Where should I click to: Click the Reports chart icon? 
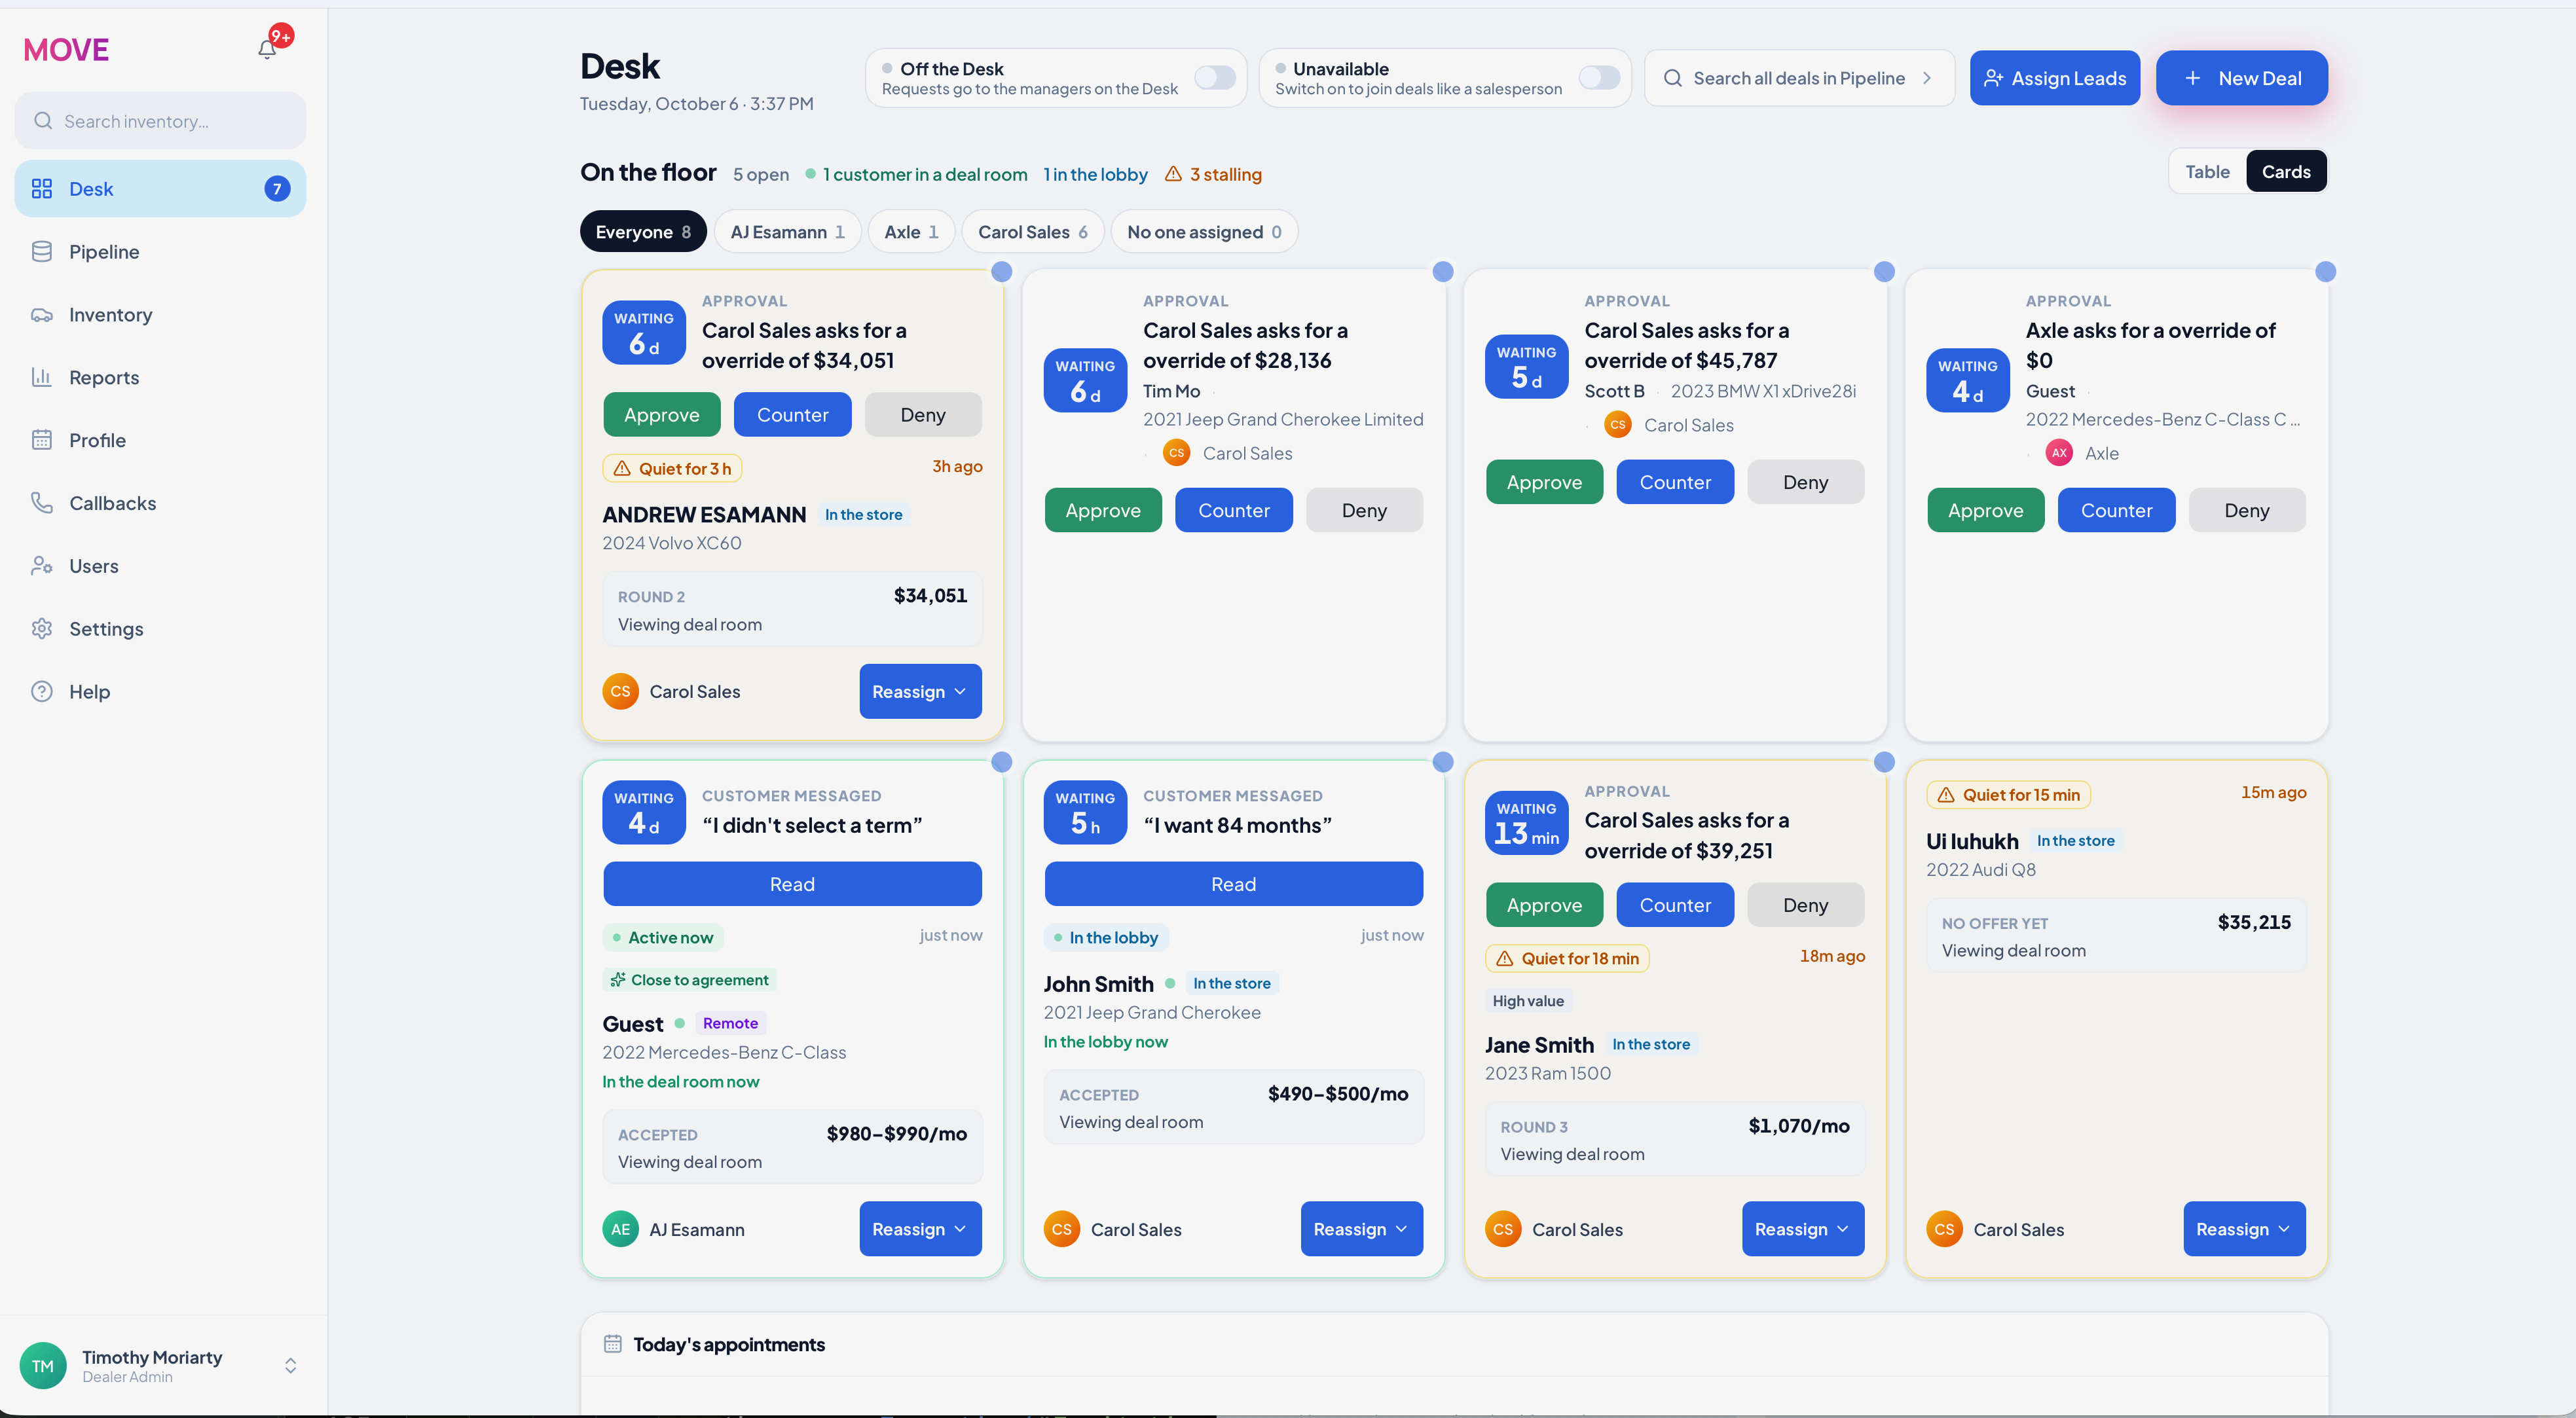click(x=42, y=377)
